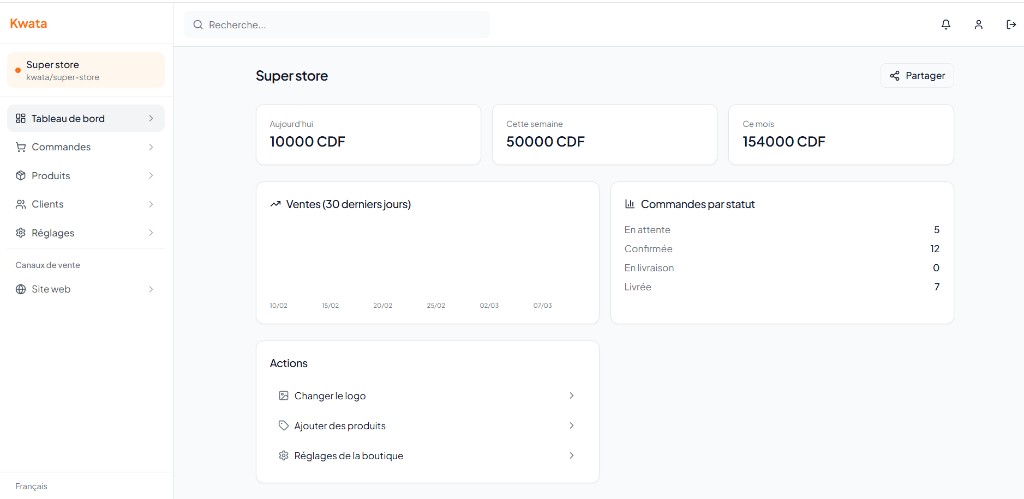Expand the Produits submenu arrow
The image size is (1024, 499).
151,176
